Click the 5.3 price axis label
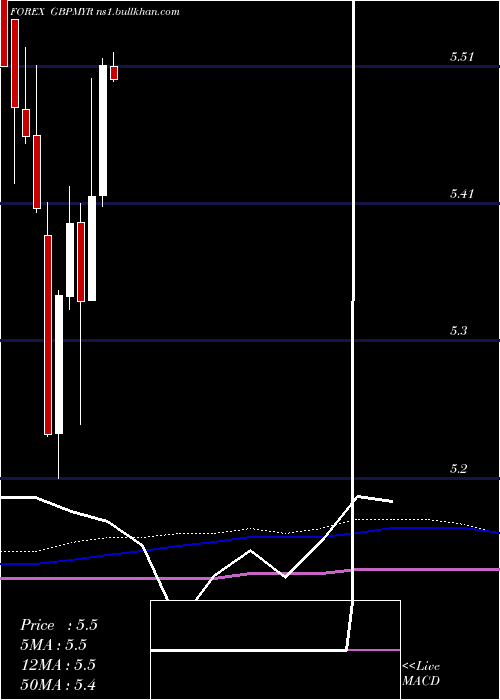500x700 pixels. (458, 331)
